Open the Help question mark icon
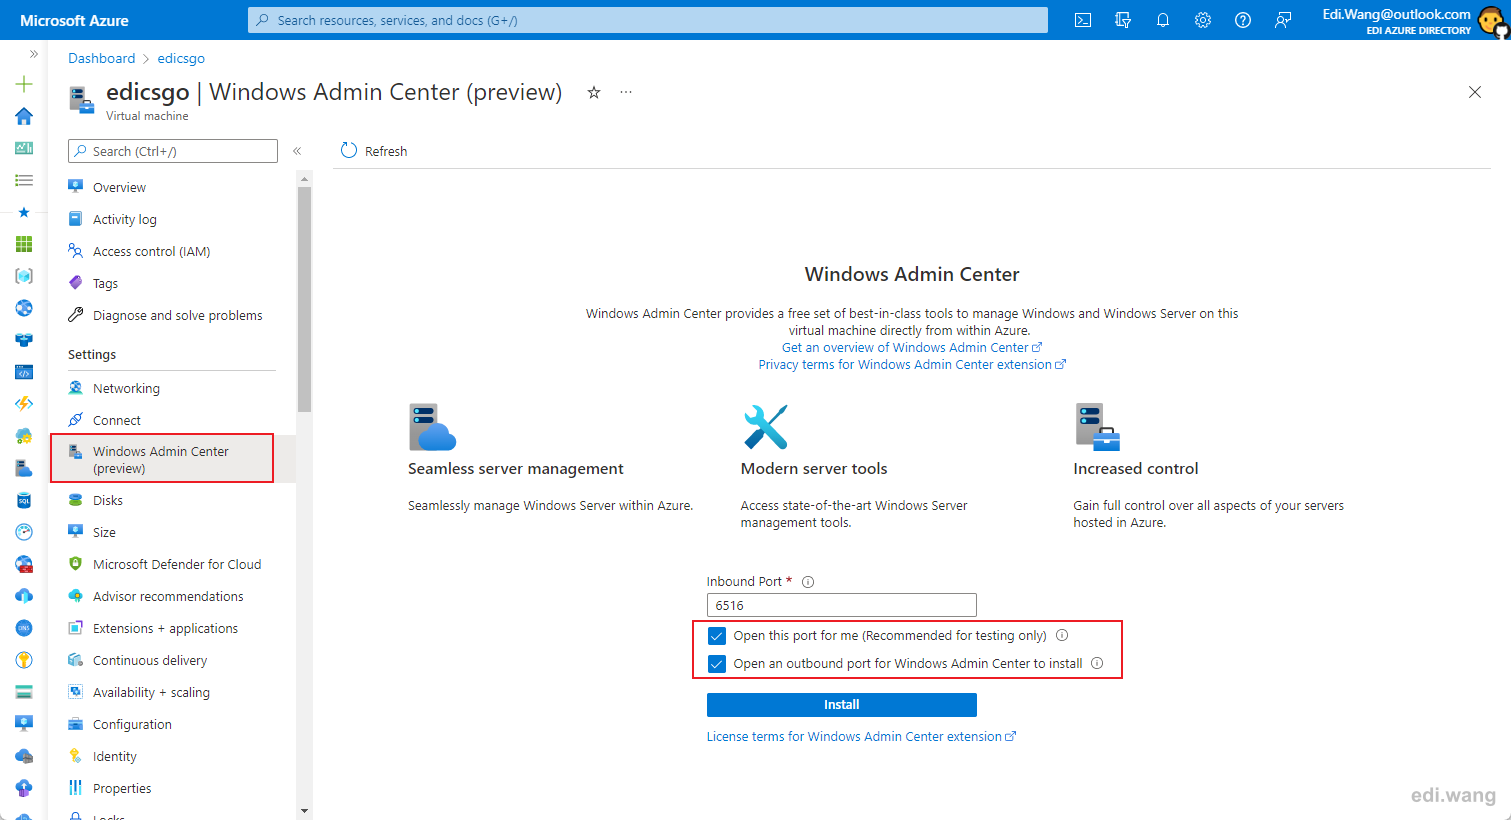Screen dimensions: 1511x820 coord(1243,20)
